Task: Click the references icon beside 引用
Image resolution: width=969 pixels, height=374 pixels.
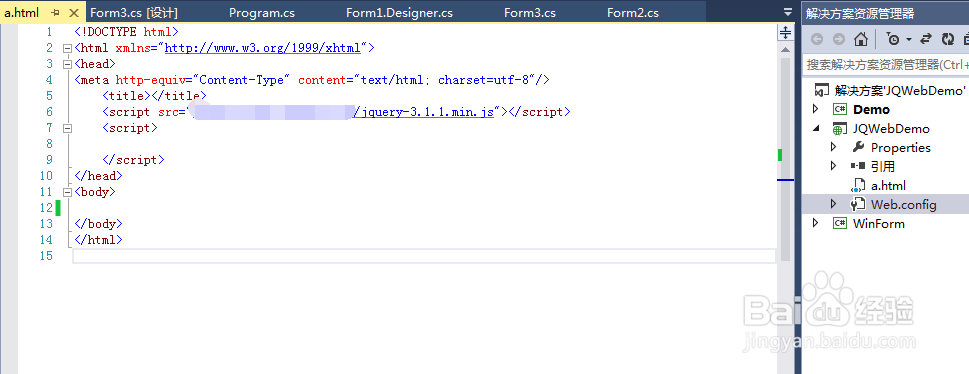Action: 858,166
